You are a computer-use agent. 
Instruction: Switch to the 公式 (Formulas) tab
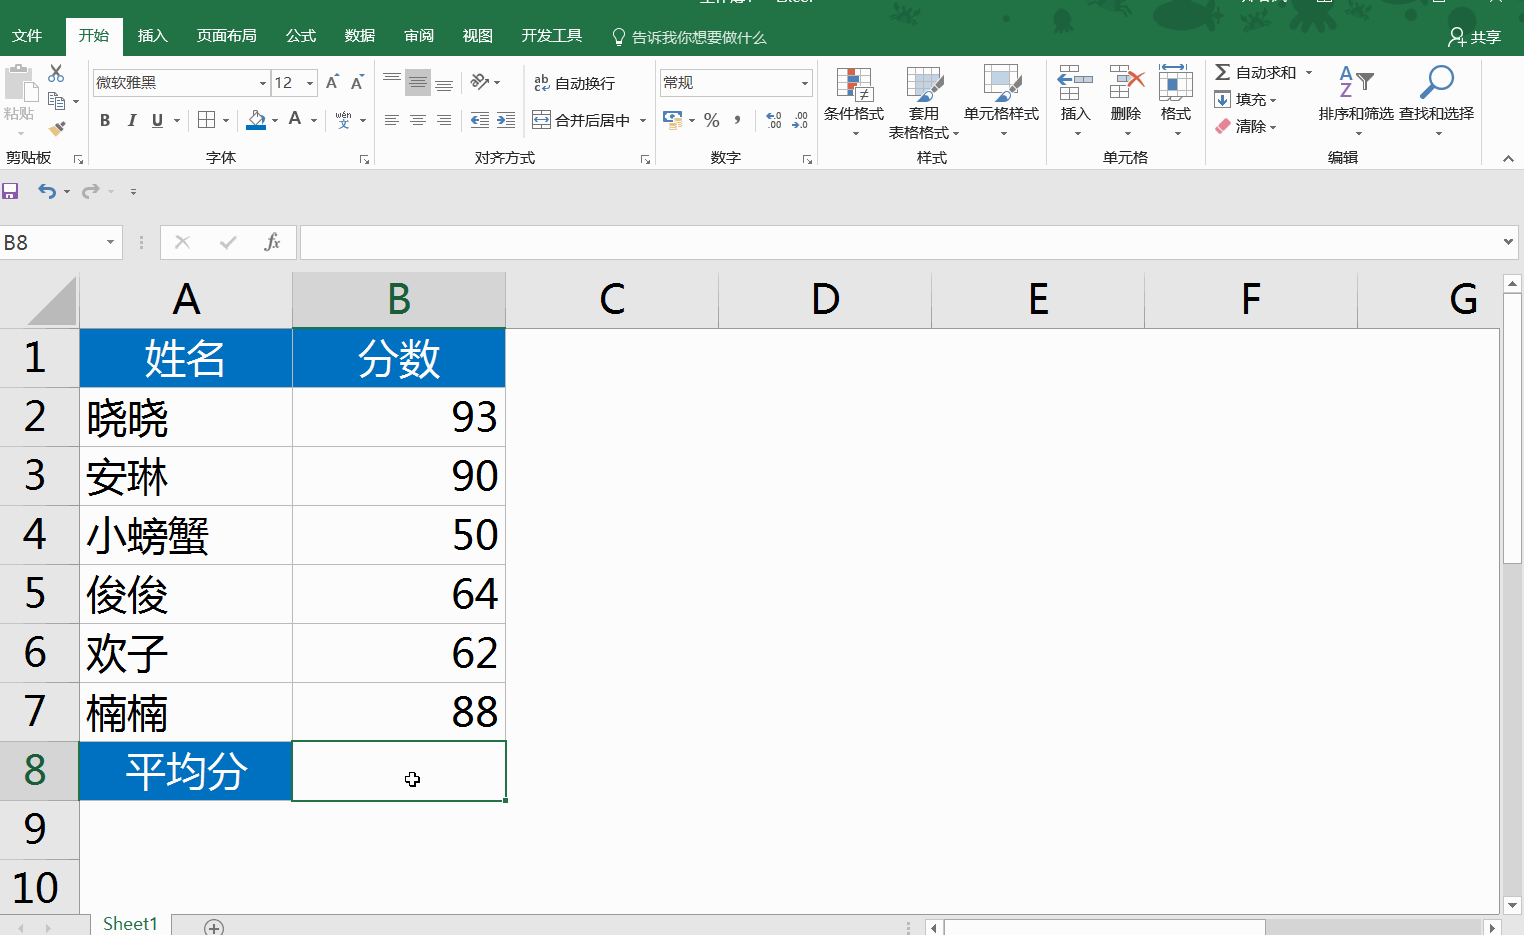pyautogui.click(x=300, y=36)
